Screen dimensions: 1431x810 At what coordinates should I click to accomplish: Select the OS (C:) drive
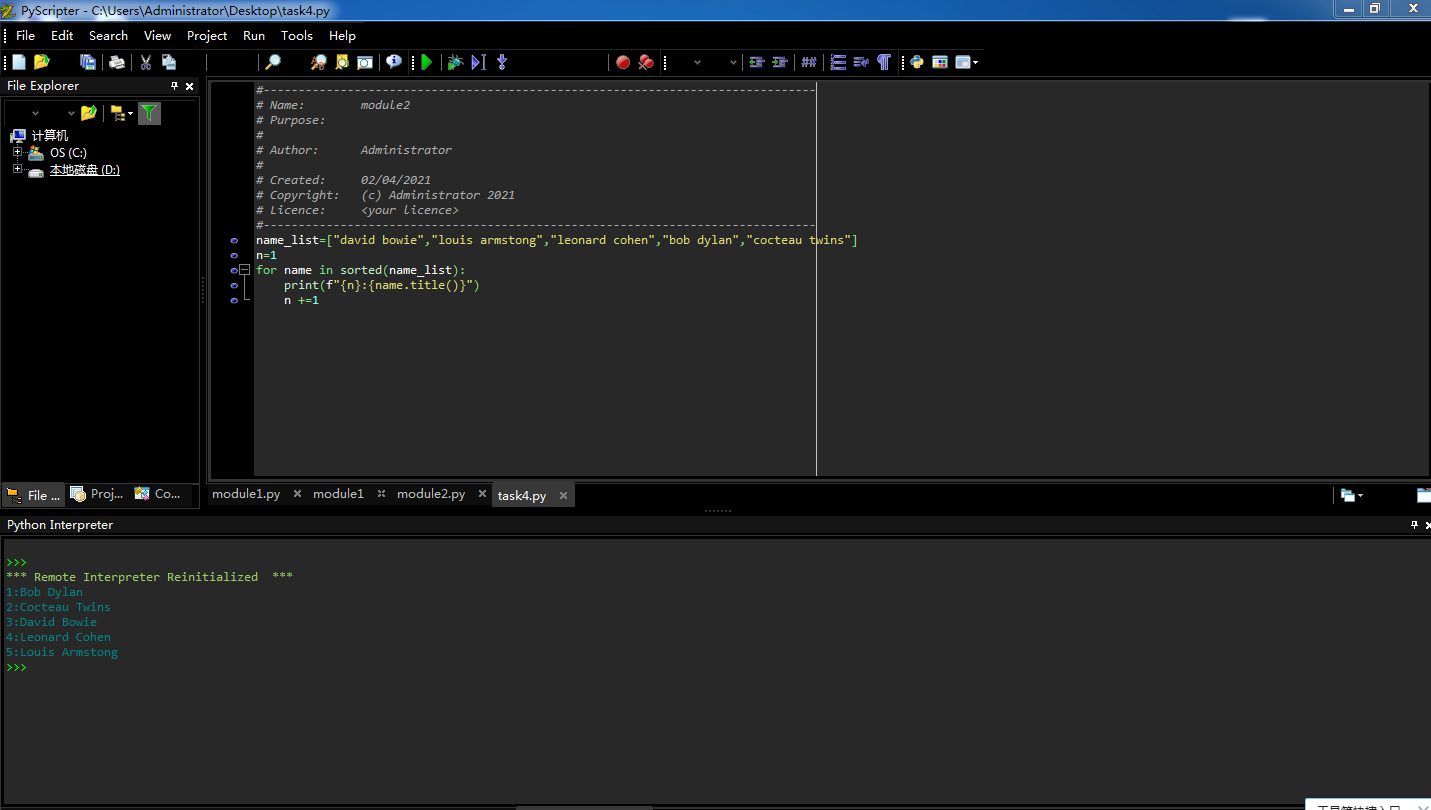[x=68, y=152]
